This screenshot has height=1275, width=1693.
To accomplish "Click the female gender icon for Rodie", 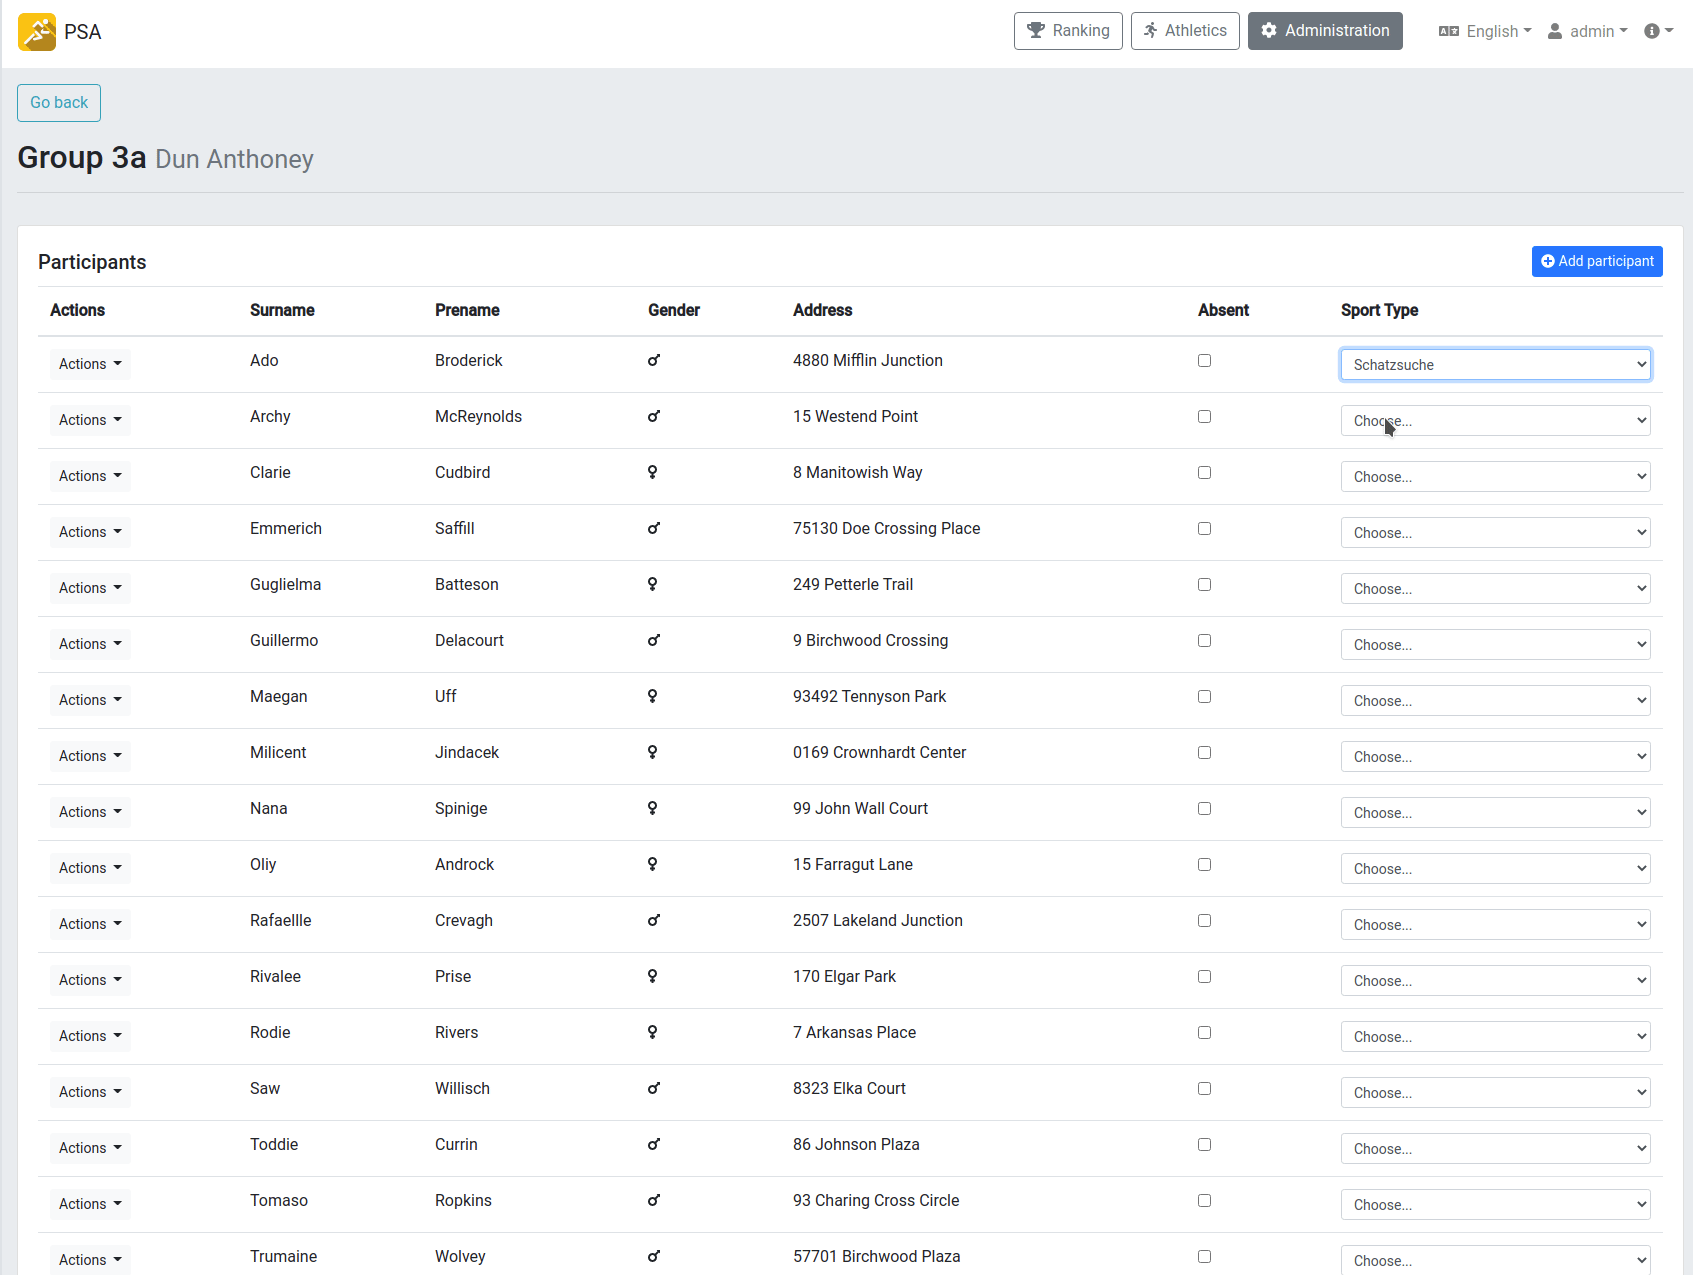I will click(x=652, y=1033).
